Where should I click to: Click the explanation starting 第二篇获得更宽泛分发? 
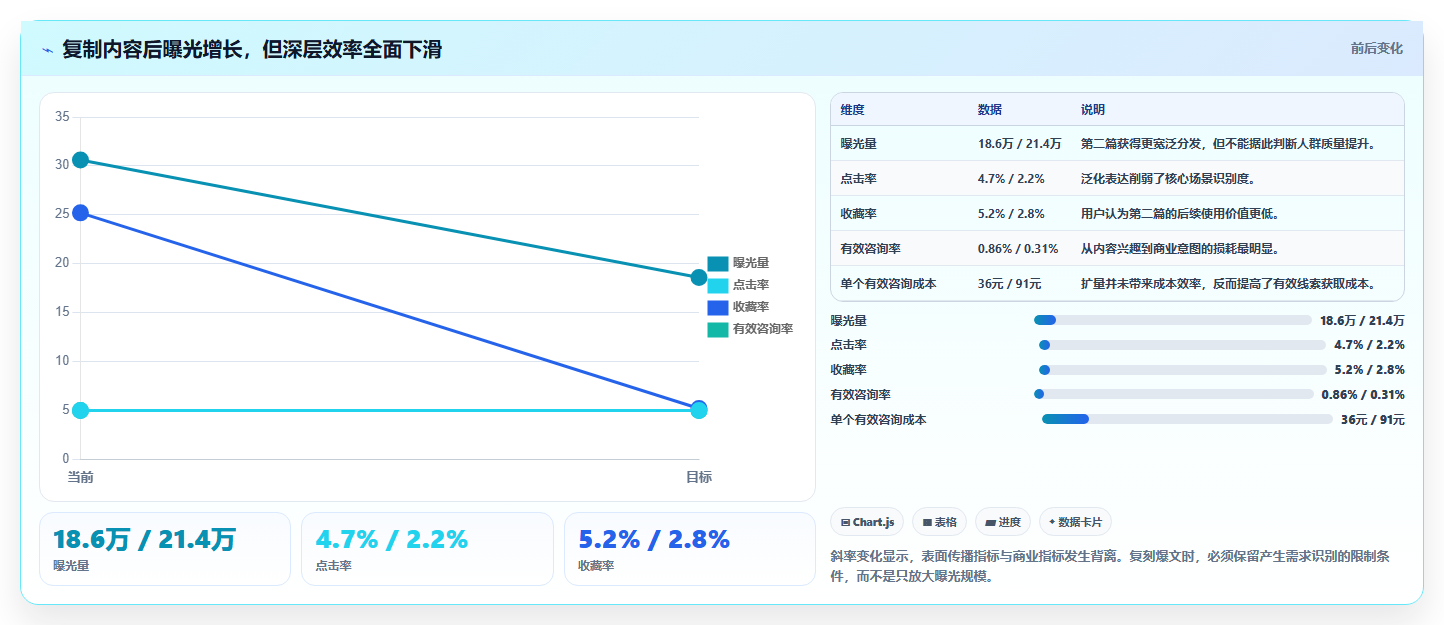[x=1229, y=144]
